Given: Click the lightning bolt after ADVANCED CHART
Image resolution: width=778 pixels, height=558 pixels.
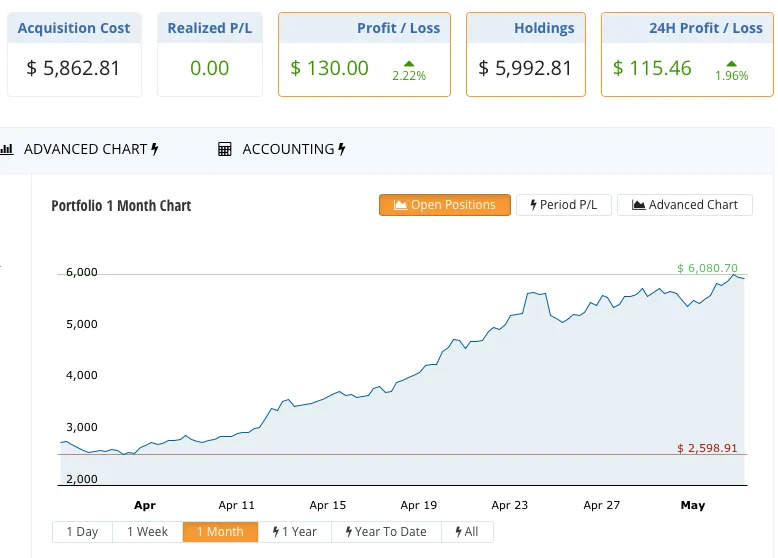Looking at the screenshot, I should pyautogui.click(x=155, y=149).
